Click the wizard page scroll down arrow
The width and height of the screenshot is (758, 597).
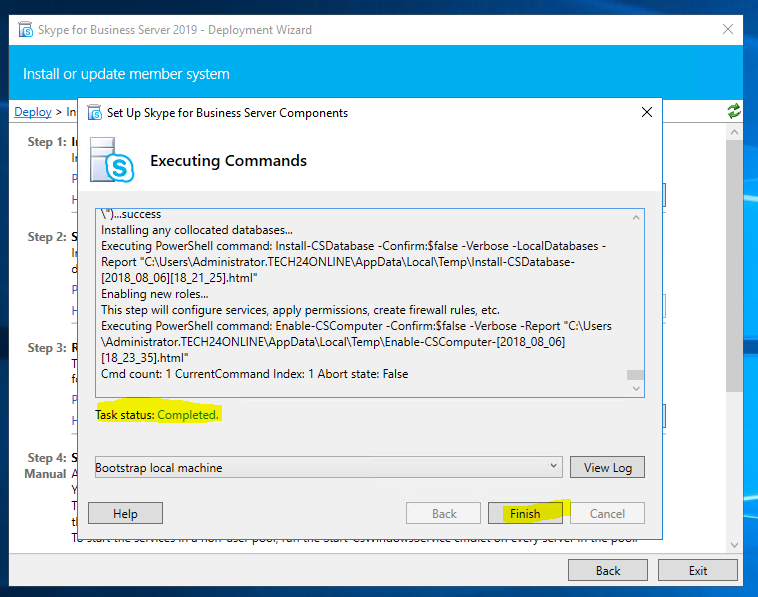click(x=734, y=545)
